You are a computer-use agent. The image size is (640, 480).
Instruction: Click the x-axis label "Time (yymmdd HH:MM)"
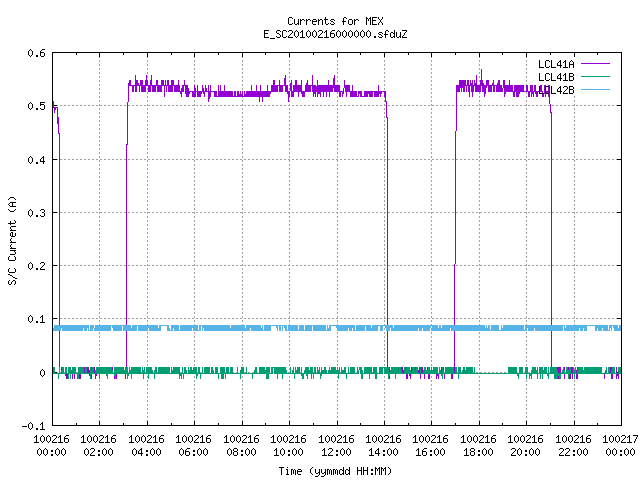[x=335, y=471]
